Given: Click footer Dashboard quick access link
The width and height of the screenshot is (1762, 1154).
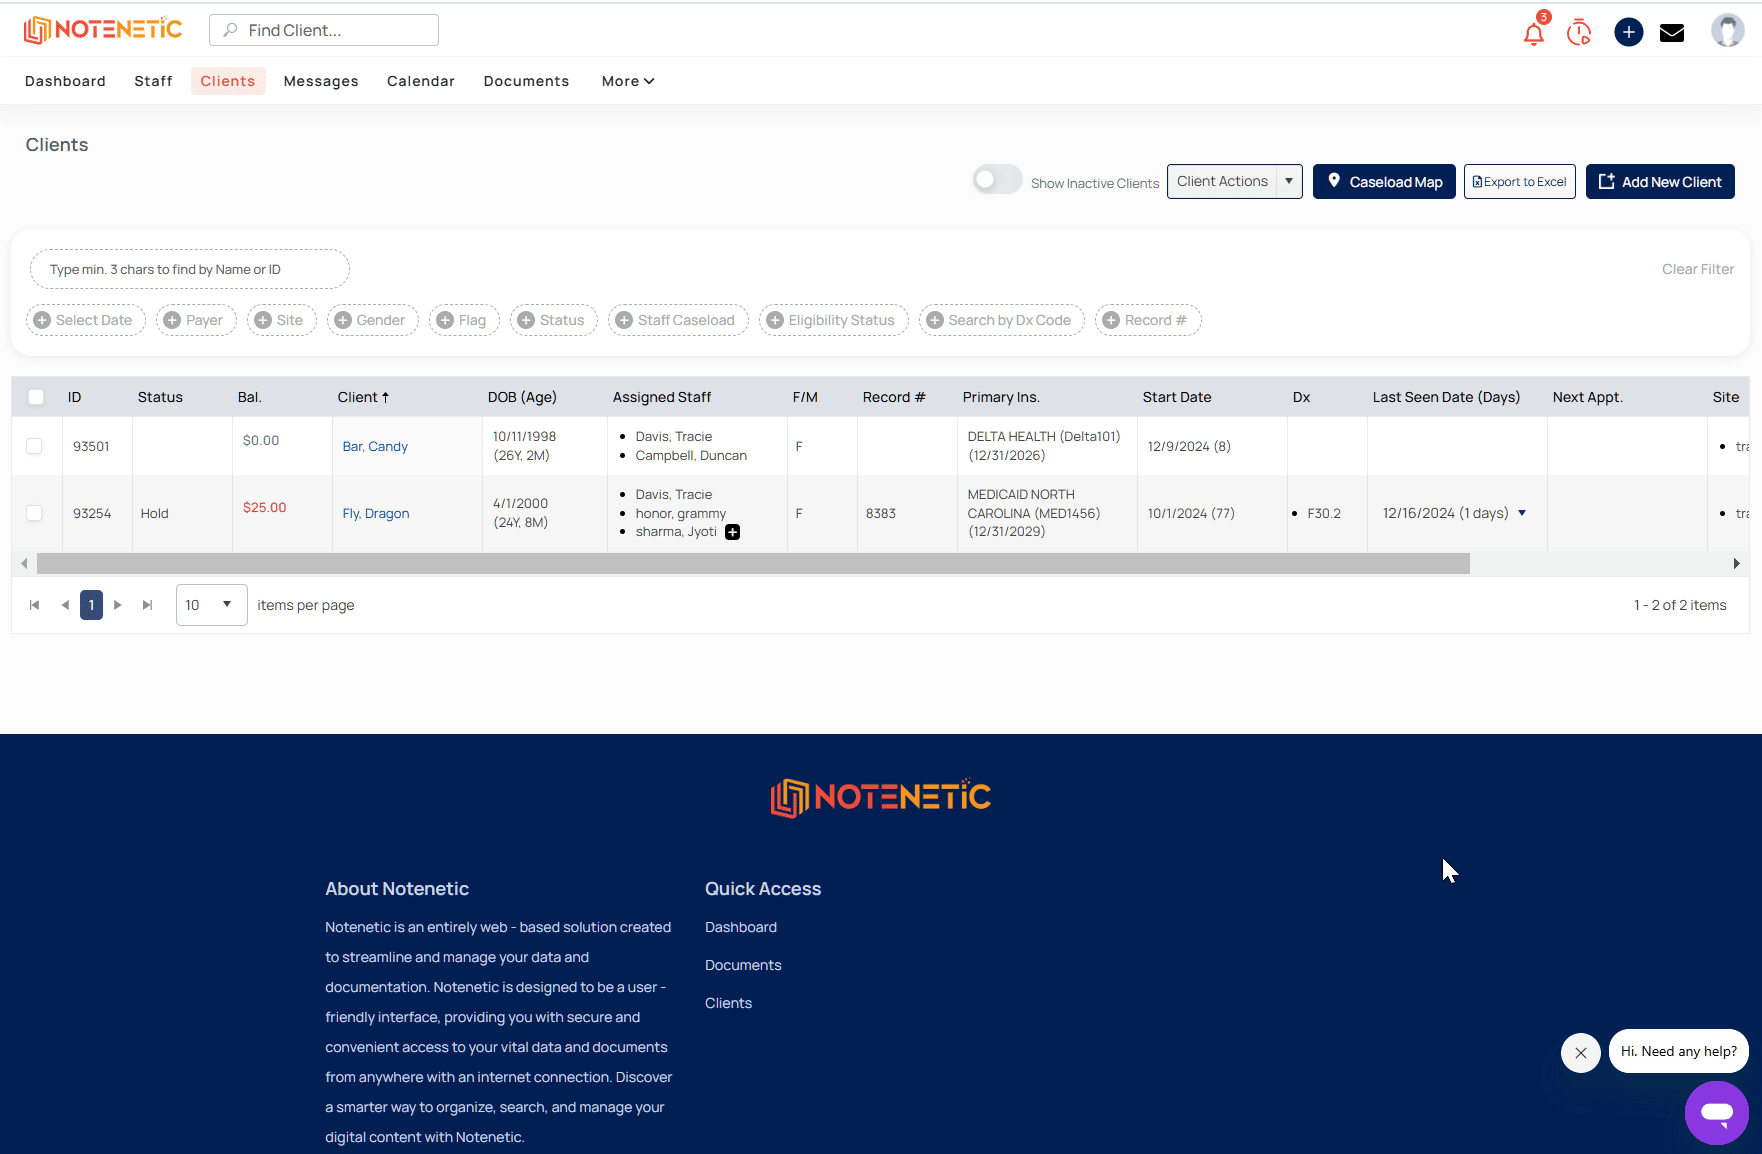Looking at the screenshot, I should point(741,927).
